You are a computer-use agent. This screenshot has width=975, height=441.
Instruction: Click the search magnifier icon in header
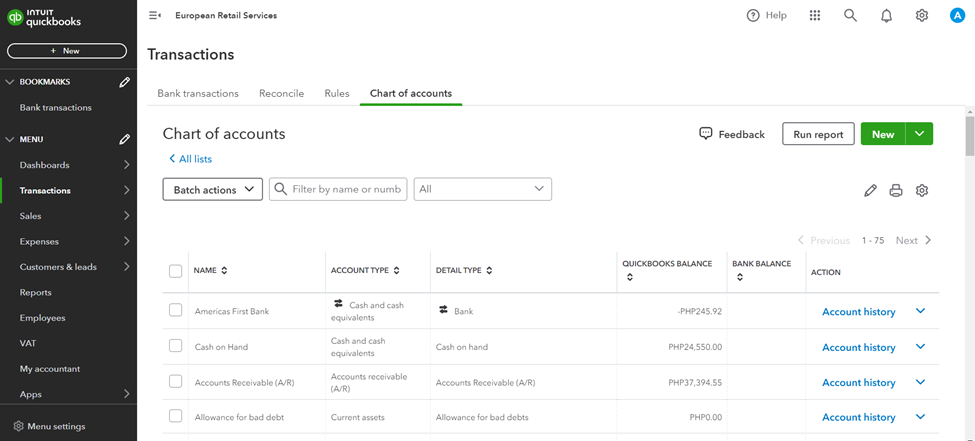(x=850, y=16)
